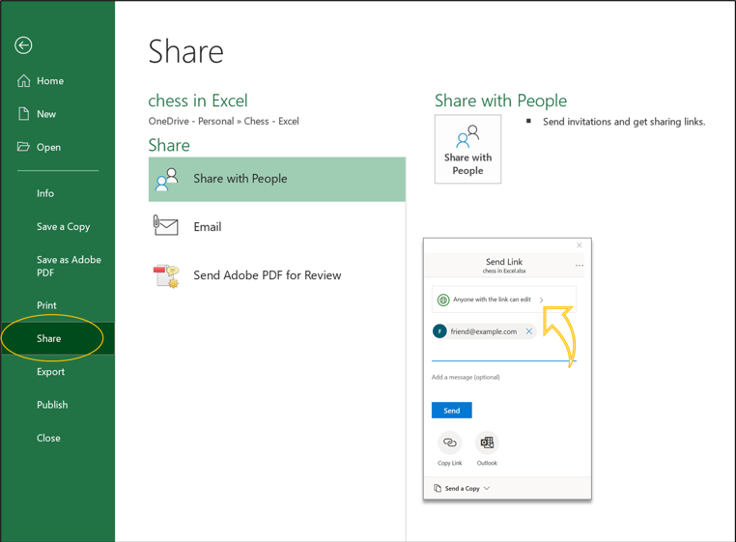The width and height of the screenshot is (736, 542).
Task: Click the friend@example.com recipient chip
Action: [484, 331]
